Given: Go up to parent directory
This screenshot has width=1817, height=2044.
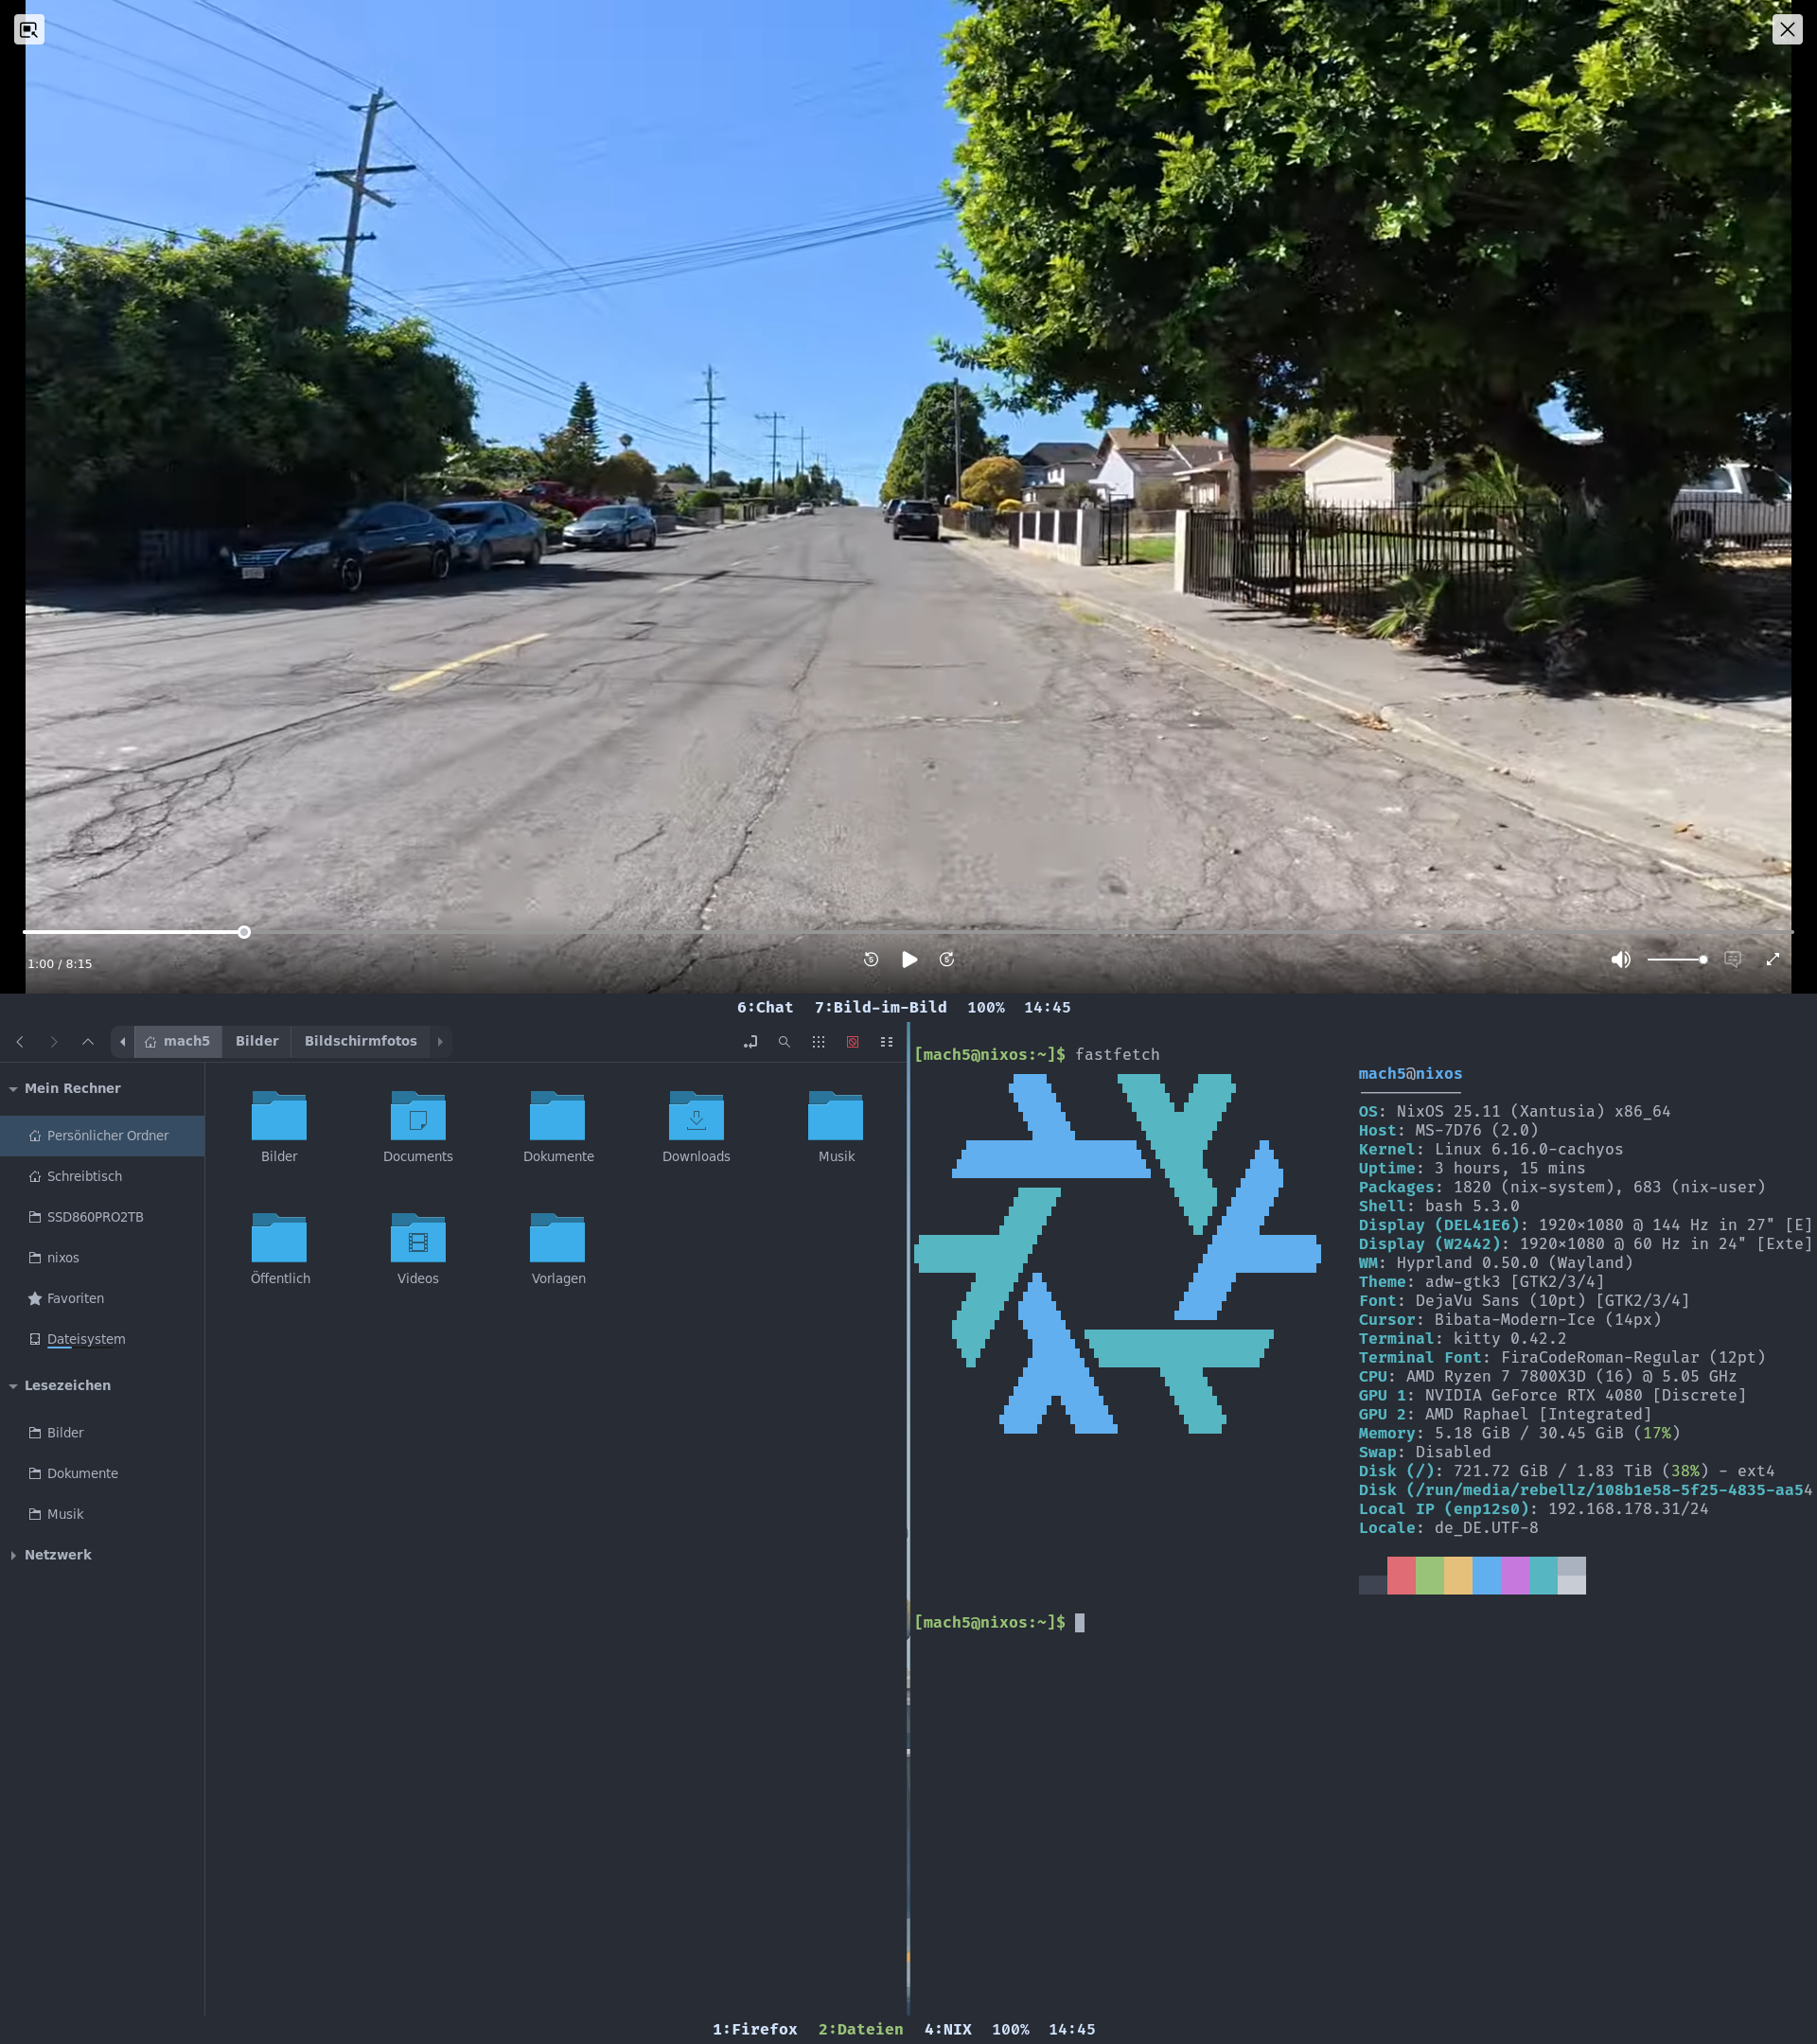Looking at the screenshot, I should click(x=88, y=1041).
